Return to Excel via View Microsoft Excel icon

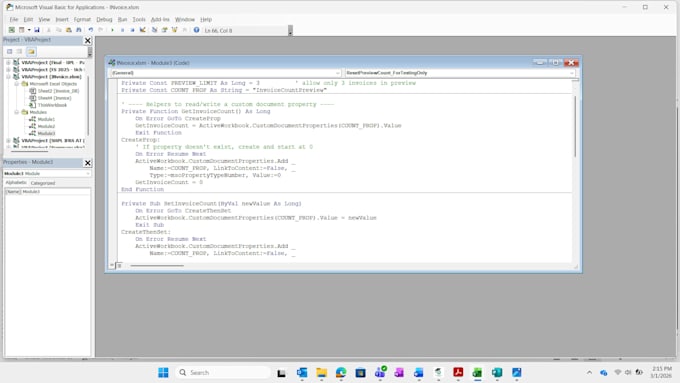click(12, 30)
